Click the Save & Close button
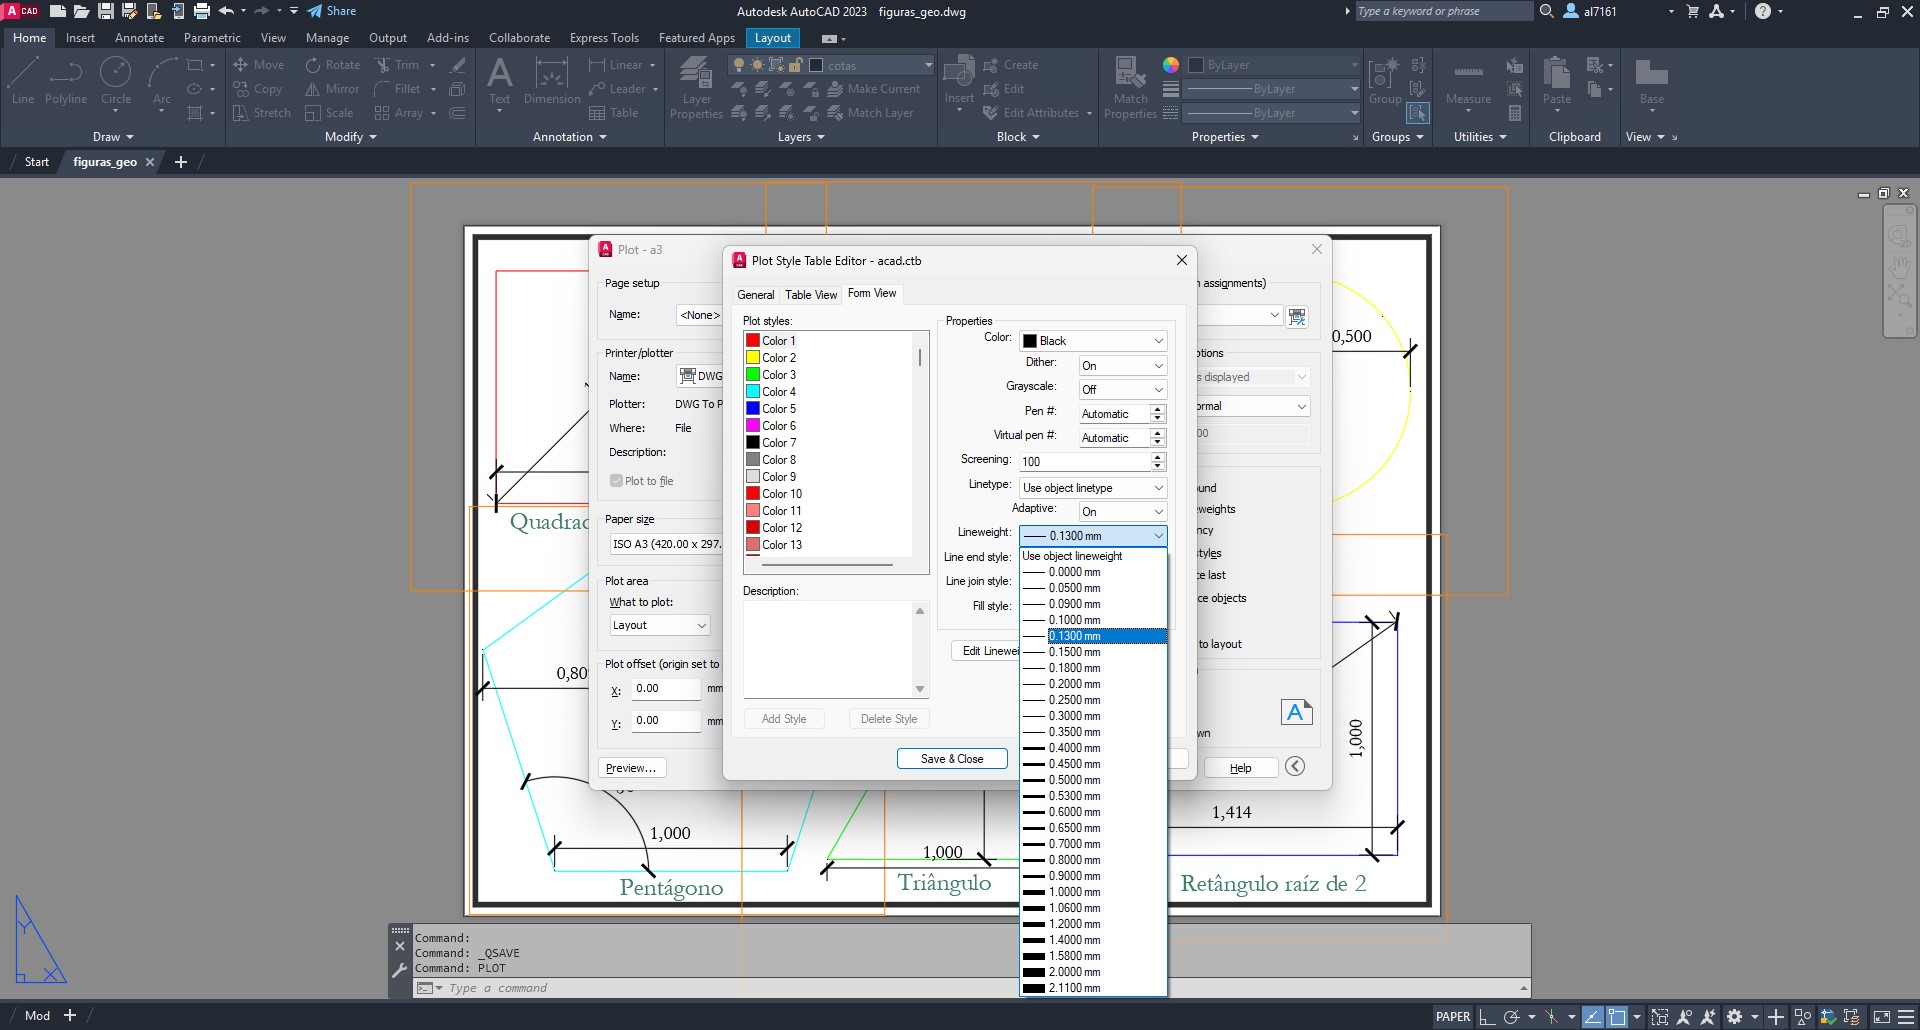Viewport: 1920px width, 1030px height. coord(951,759)
